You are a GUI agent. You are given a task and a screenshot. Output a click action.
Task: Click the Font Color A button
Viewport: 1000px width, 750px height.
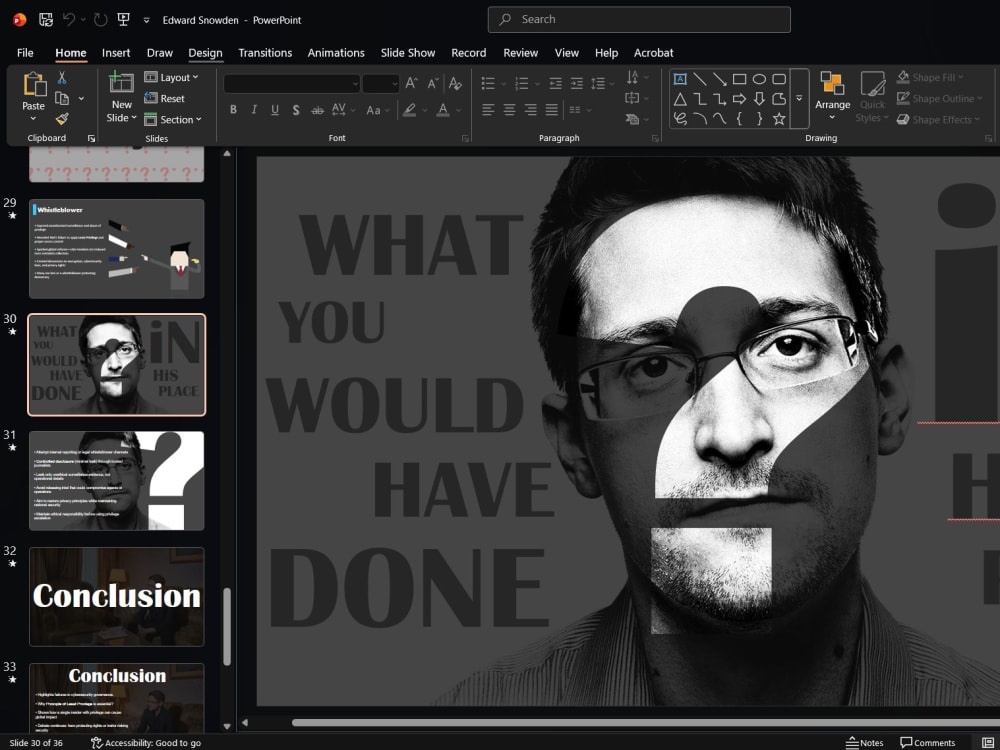[443, 110]
